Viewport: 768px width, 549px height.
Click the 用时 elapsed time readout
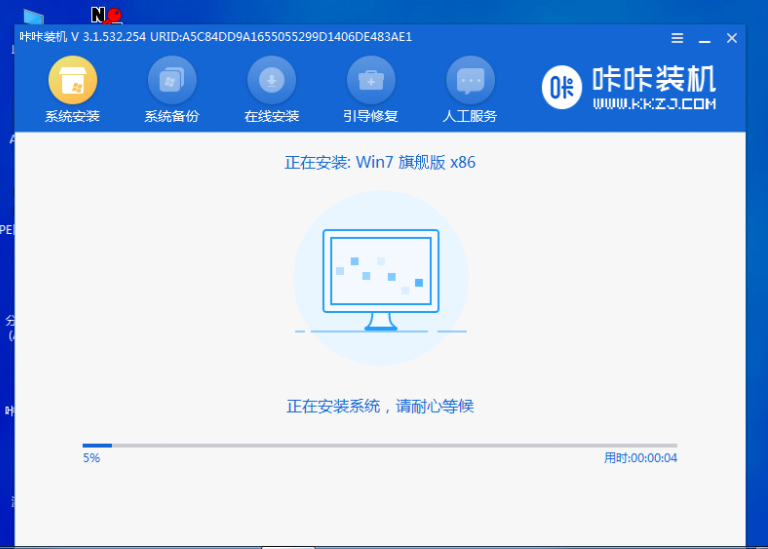[640, 458]
